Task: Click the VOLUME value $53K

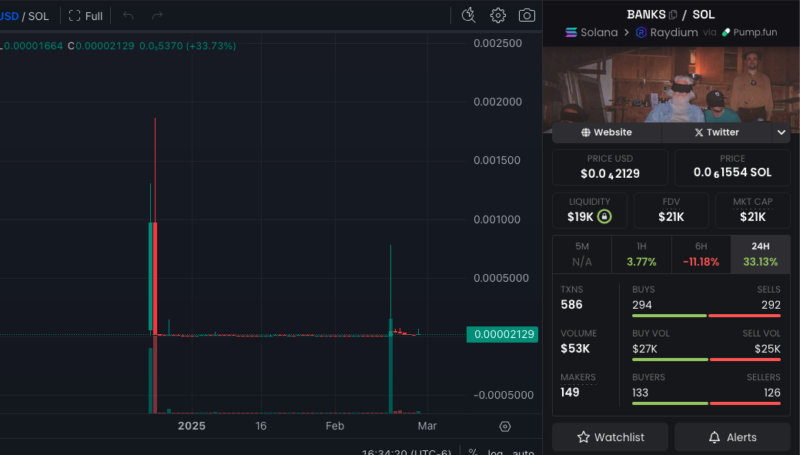Action: pos(575,348)
